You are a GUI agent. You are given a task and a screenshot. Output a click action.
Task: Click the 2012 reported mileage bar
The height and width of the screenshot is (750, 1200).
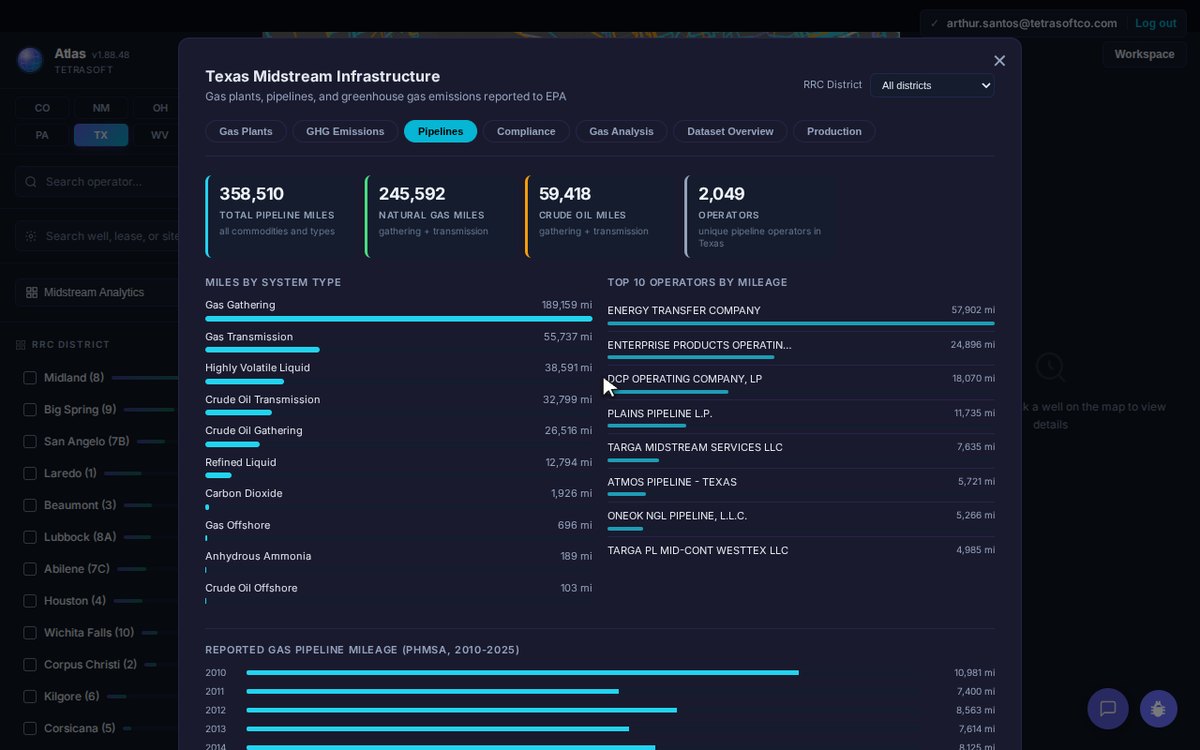[462, 710]
